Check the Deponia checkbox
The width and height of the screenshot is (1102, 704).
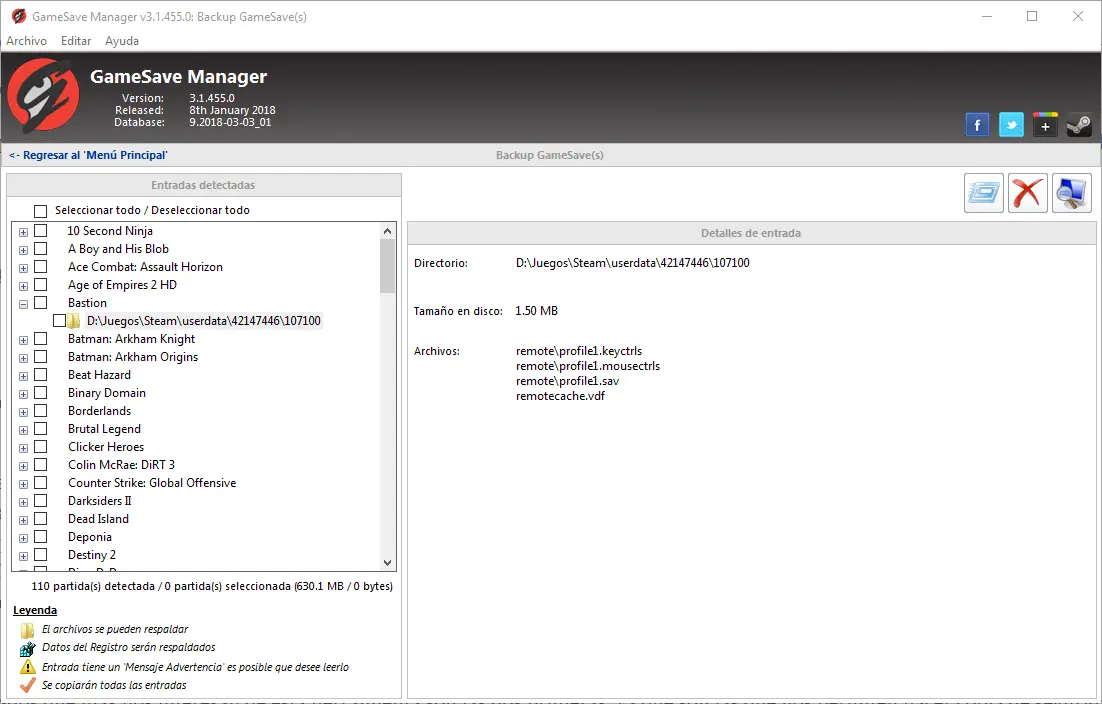41,537
